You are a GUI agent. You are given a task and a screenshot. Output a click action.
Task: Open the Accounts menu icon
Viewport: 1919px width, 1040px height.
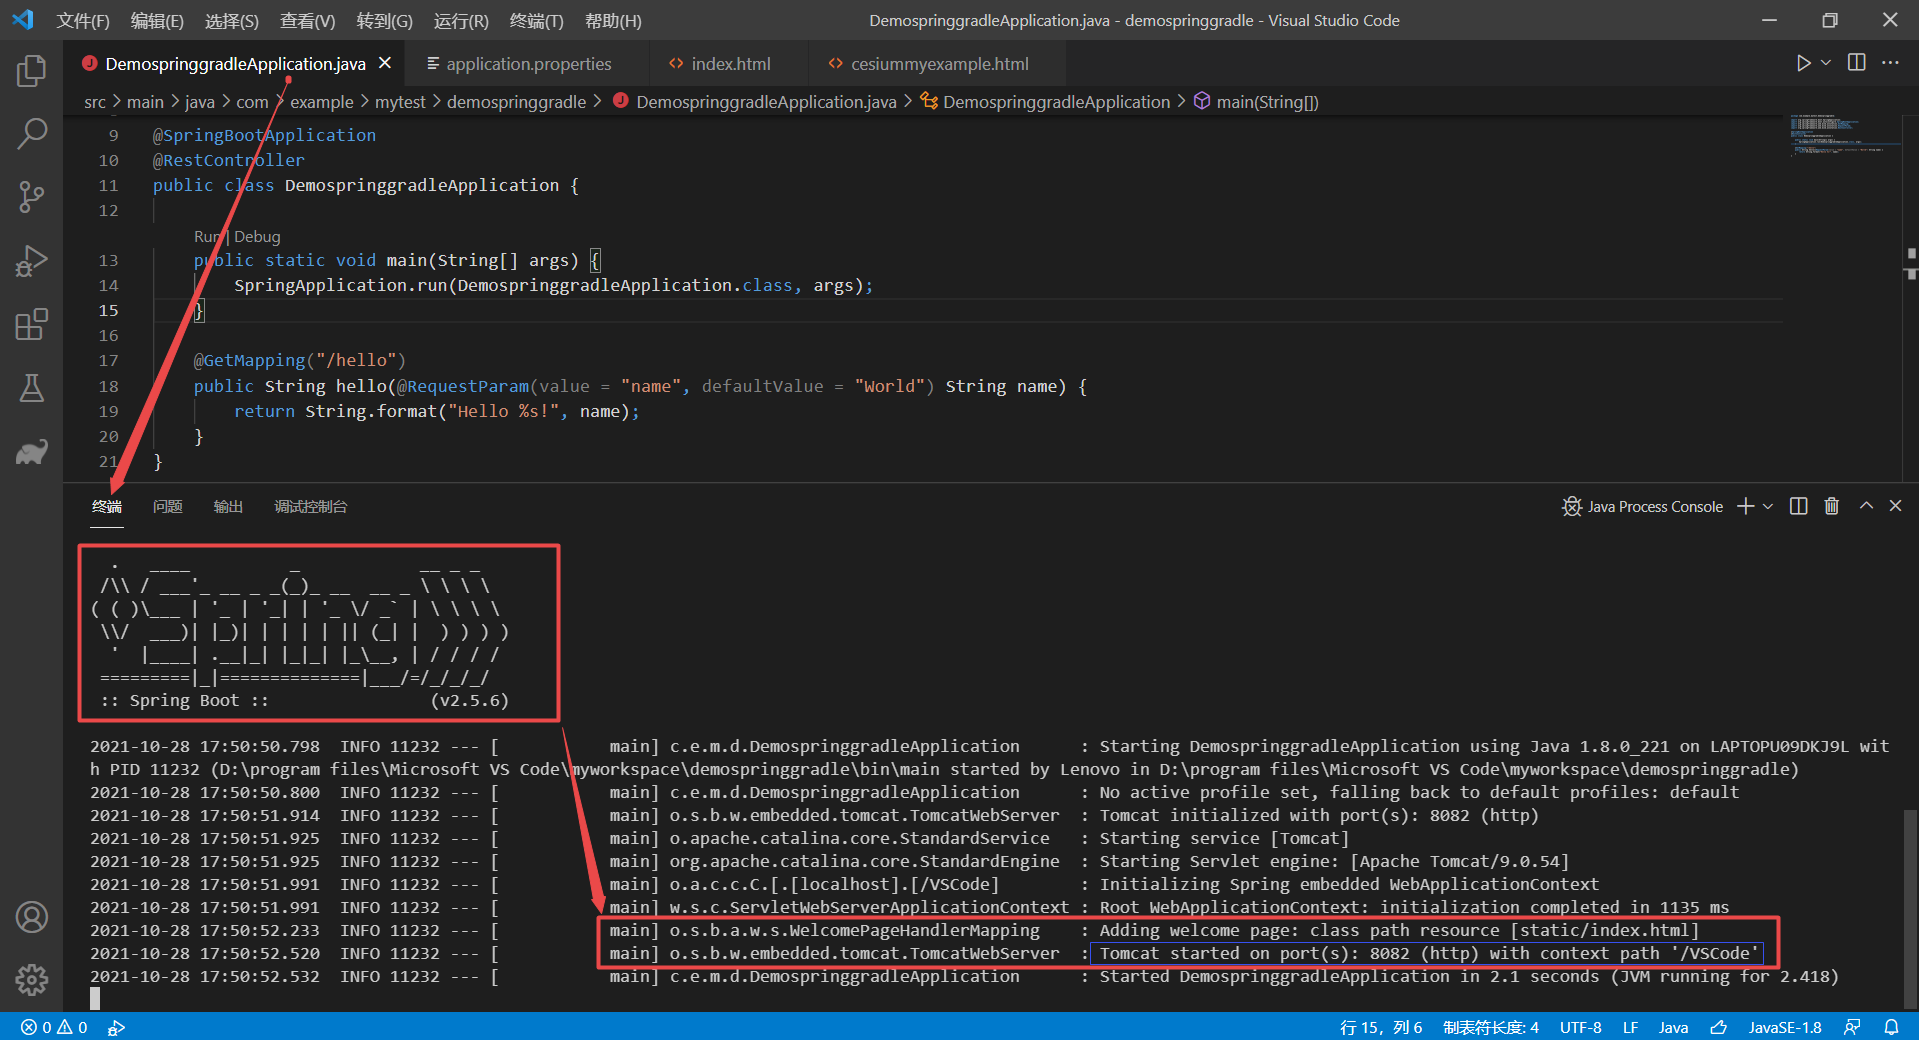(x=32, y=917)
